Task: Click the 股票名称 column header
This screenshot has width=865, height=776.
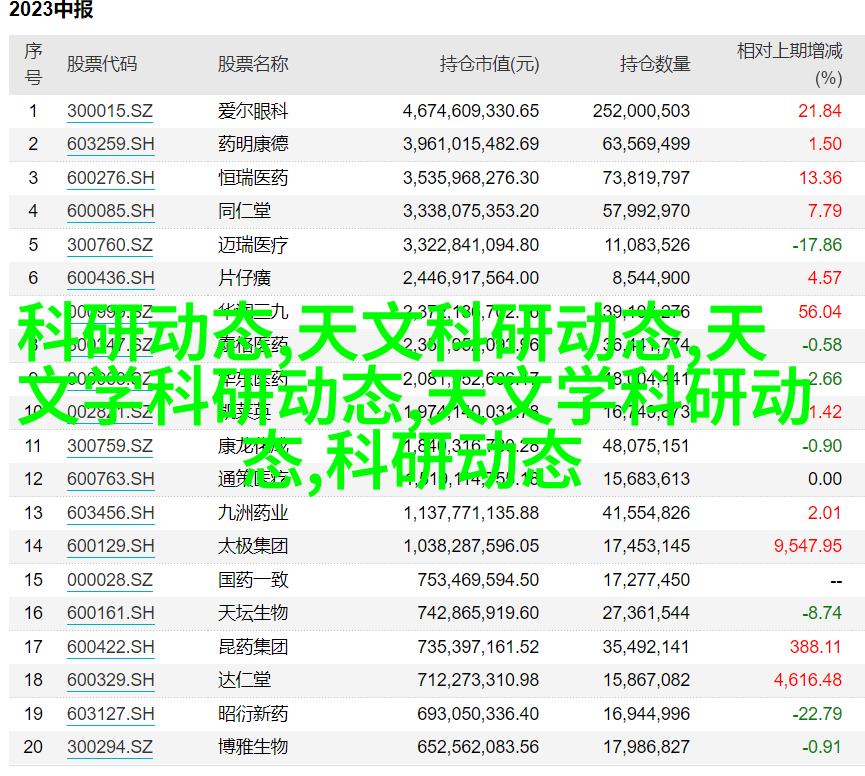Action: 253,64
